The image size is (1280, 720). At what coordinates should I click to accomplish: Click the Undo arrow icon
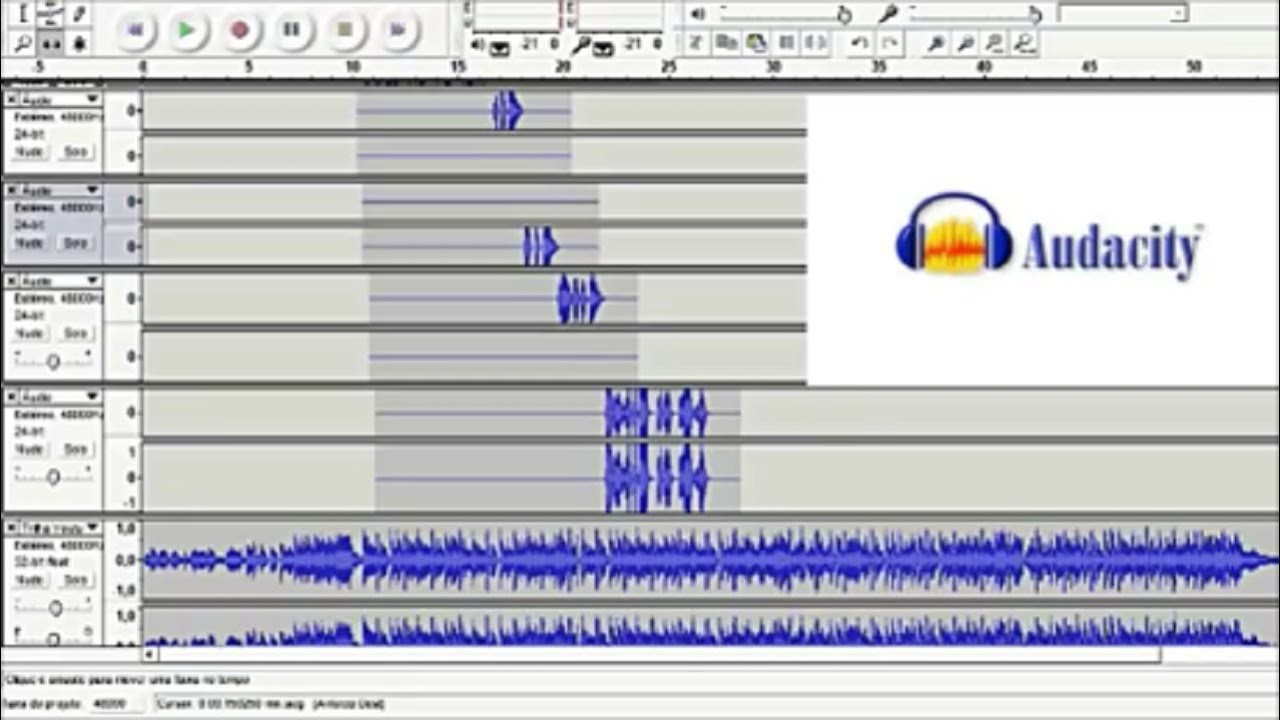[x=859, y=42]
